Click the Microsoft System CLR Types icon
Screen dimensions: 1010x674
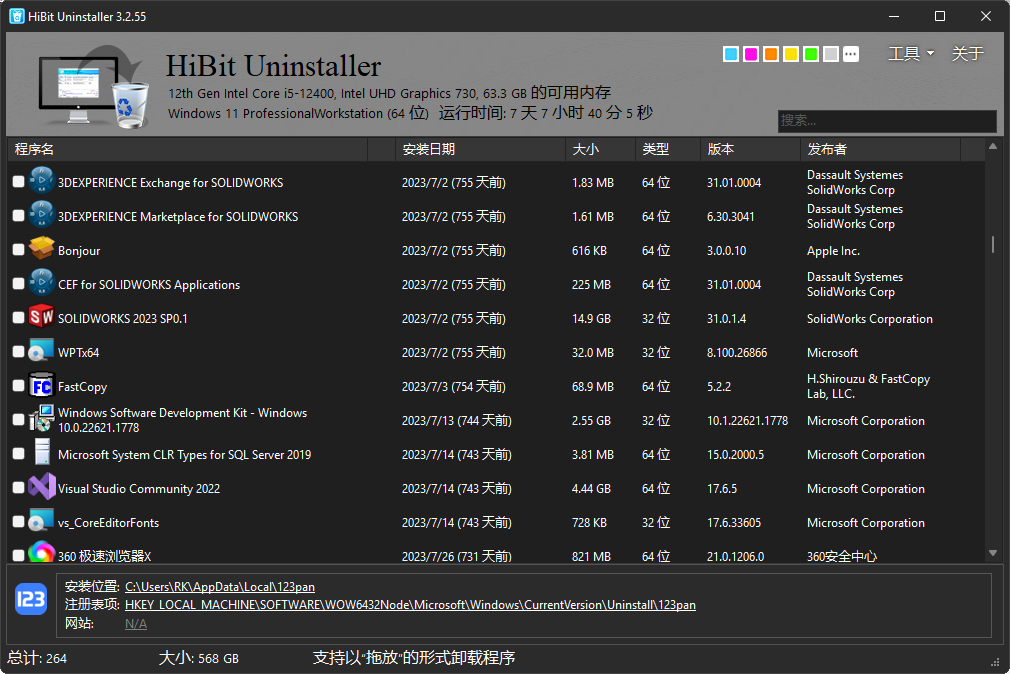[x=41, y=454]
